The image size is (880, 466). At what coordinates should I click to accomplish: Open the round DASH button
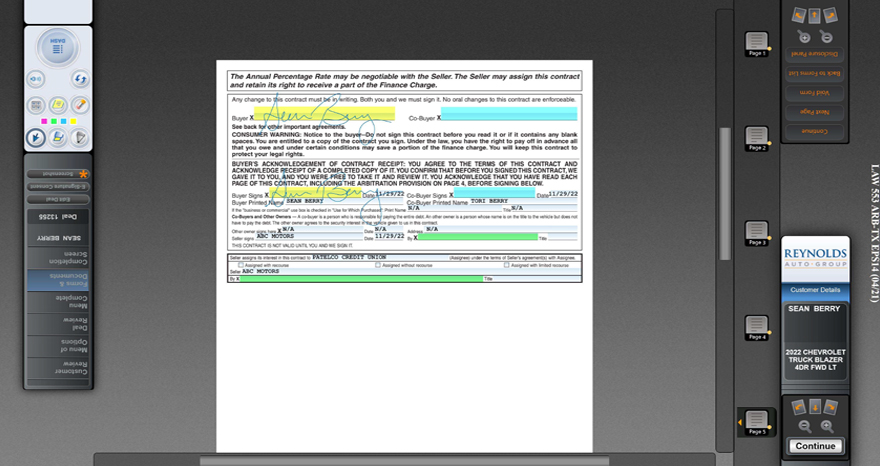(x=58, y=47)
